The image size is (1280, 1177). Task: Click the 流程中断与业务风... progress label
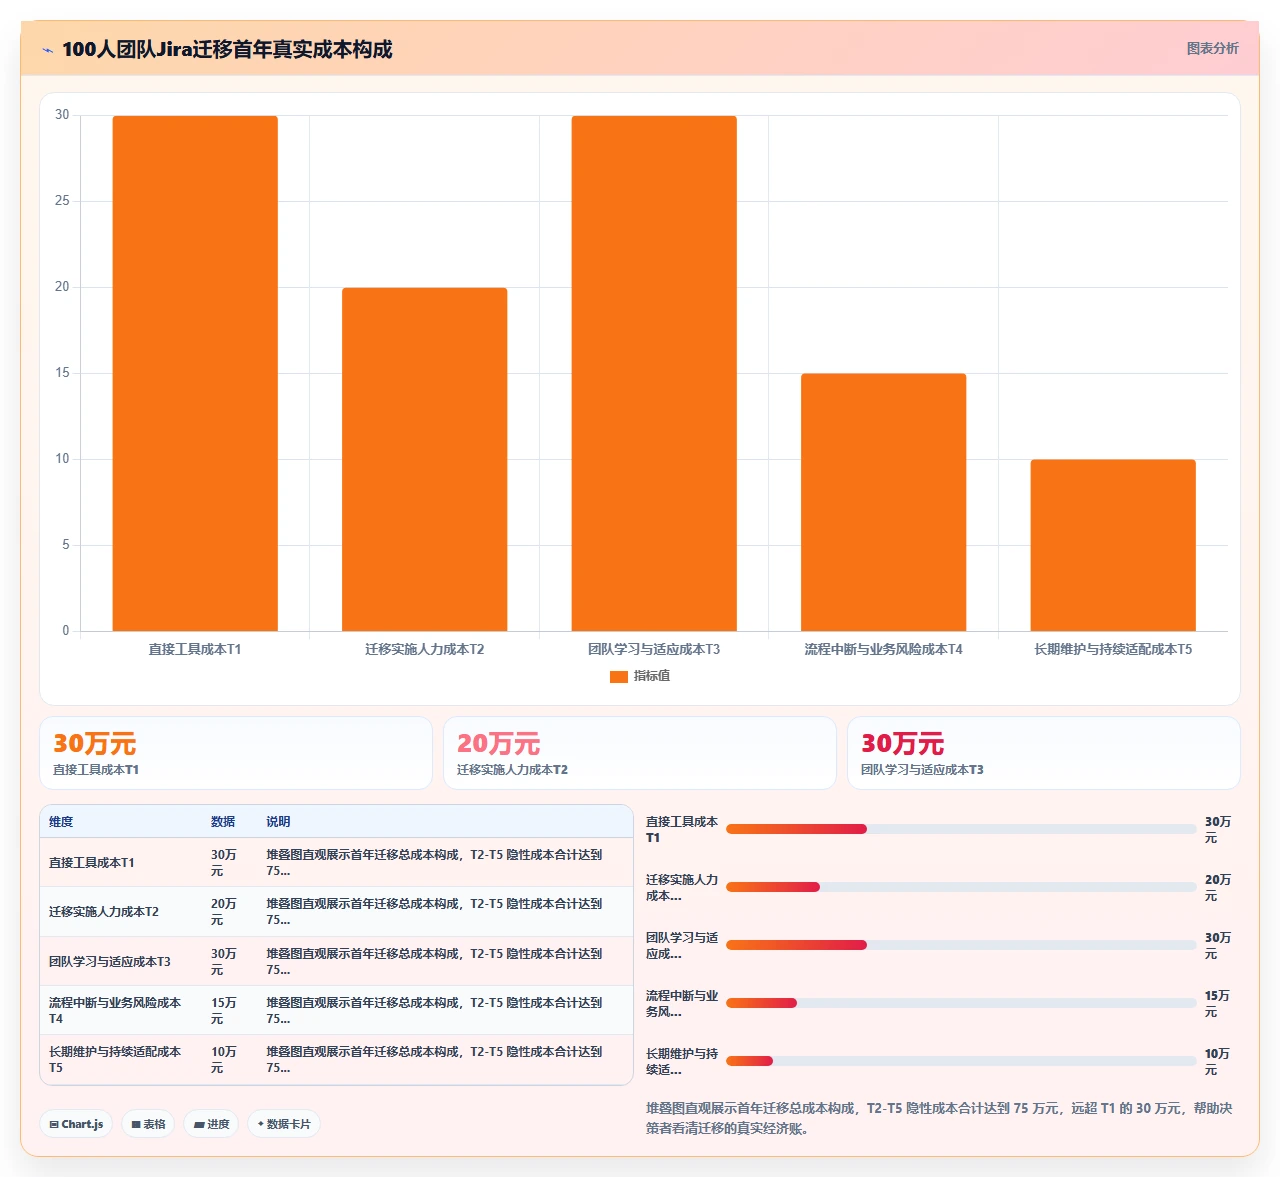click(x=682, y=1004)
